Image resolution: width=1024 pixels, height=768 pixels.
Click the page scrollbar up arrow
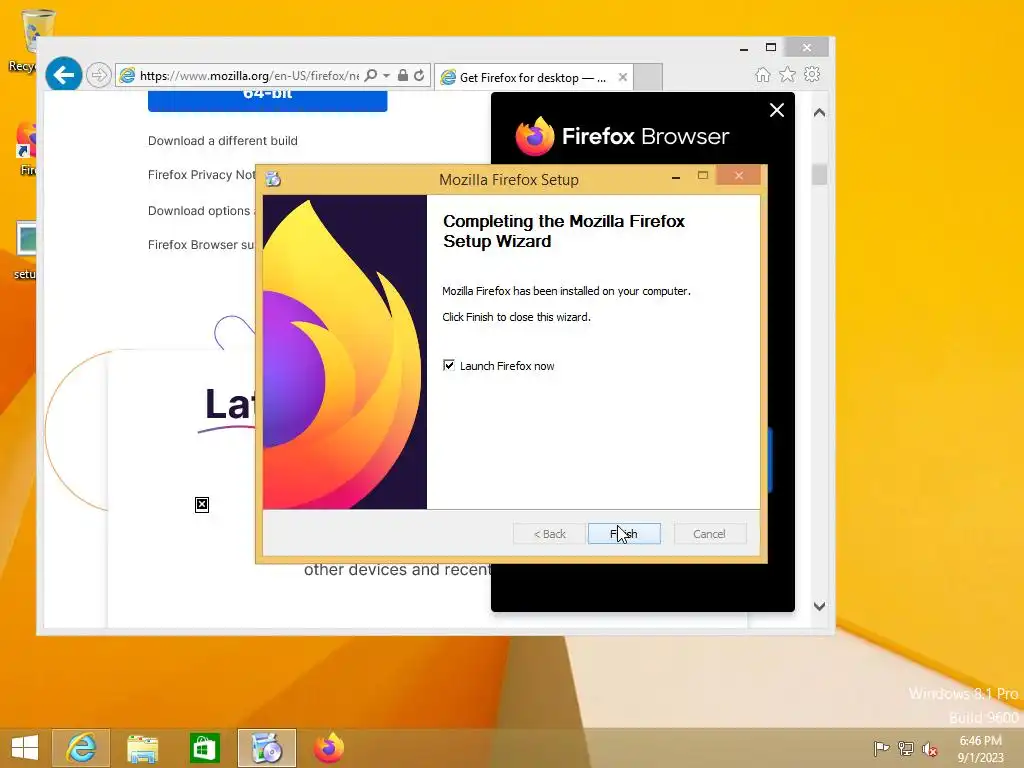click(820, 112)
